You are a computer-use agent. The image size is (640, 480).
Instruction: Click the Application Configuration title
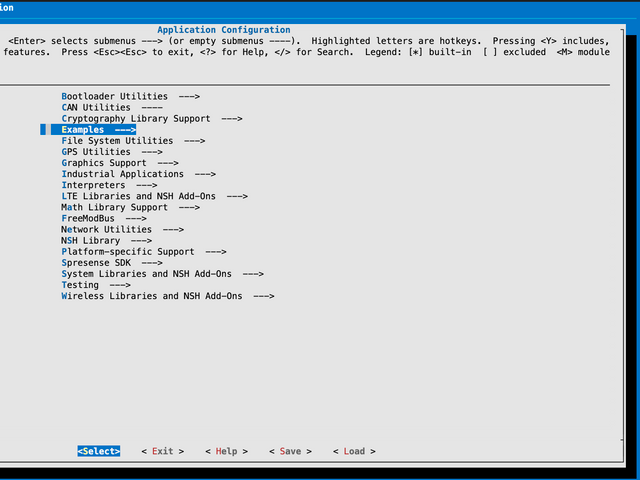[224, 30]
